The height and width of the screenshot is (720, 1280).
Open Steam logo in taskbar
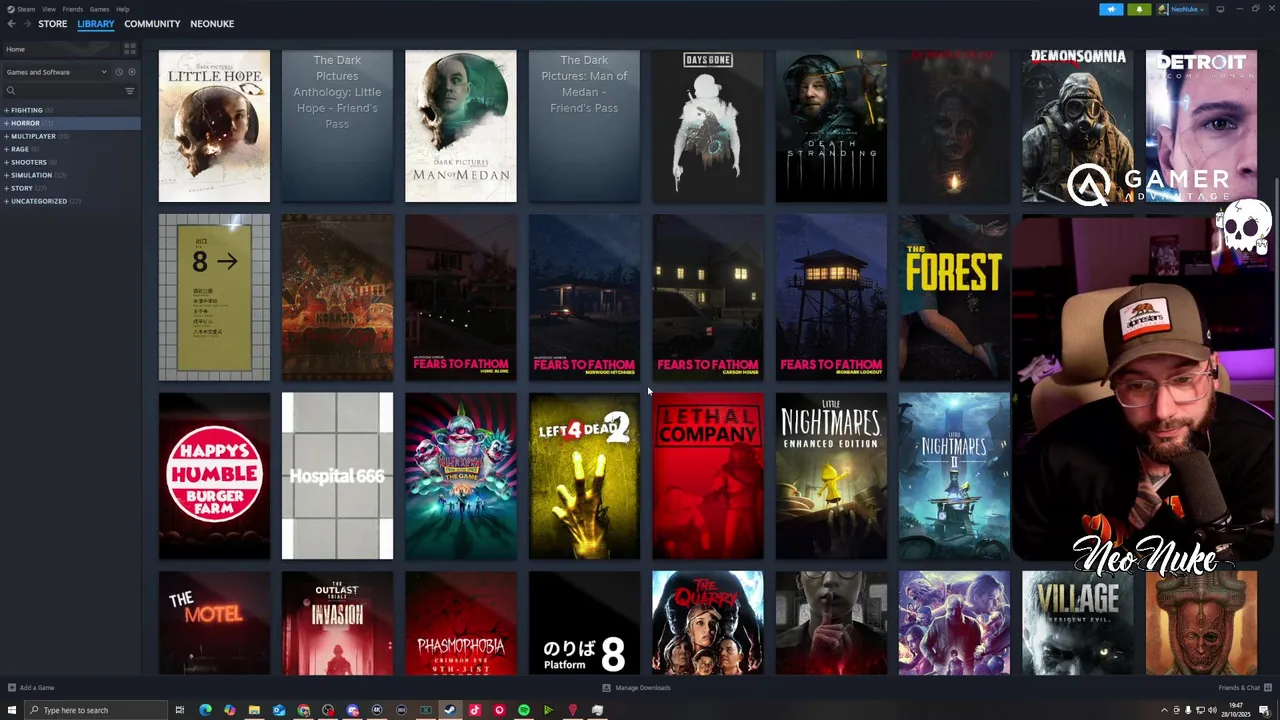pos(450,710)
